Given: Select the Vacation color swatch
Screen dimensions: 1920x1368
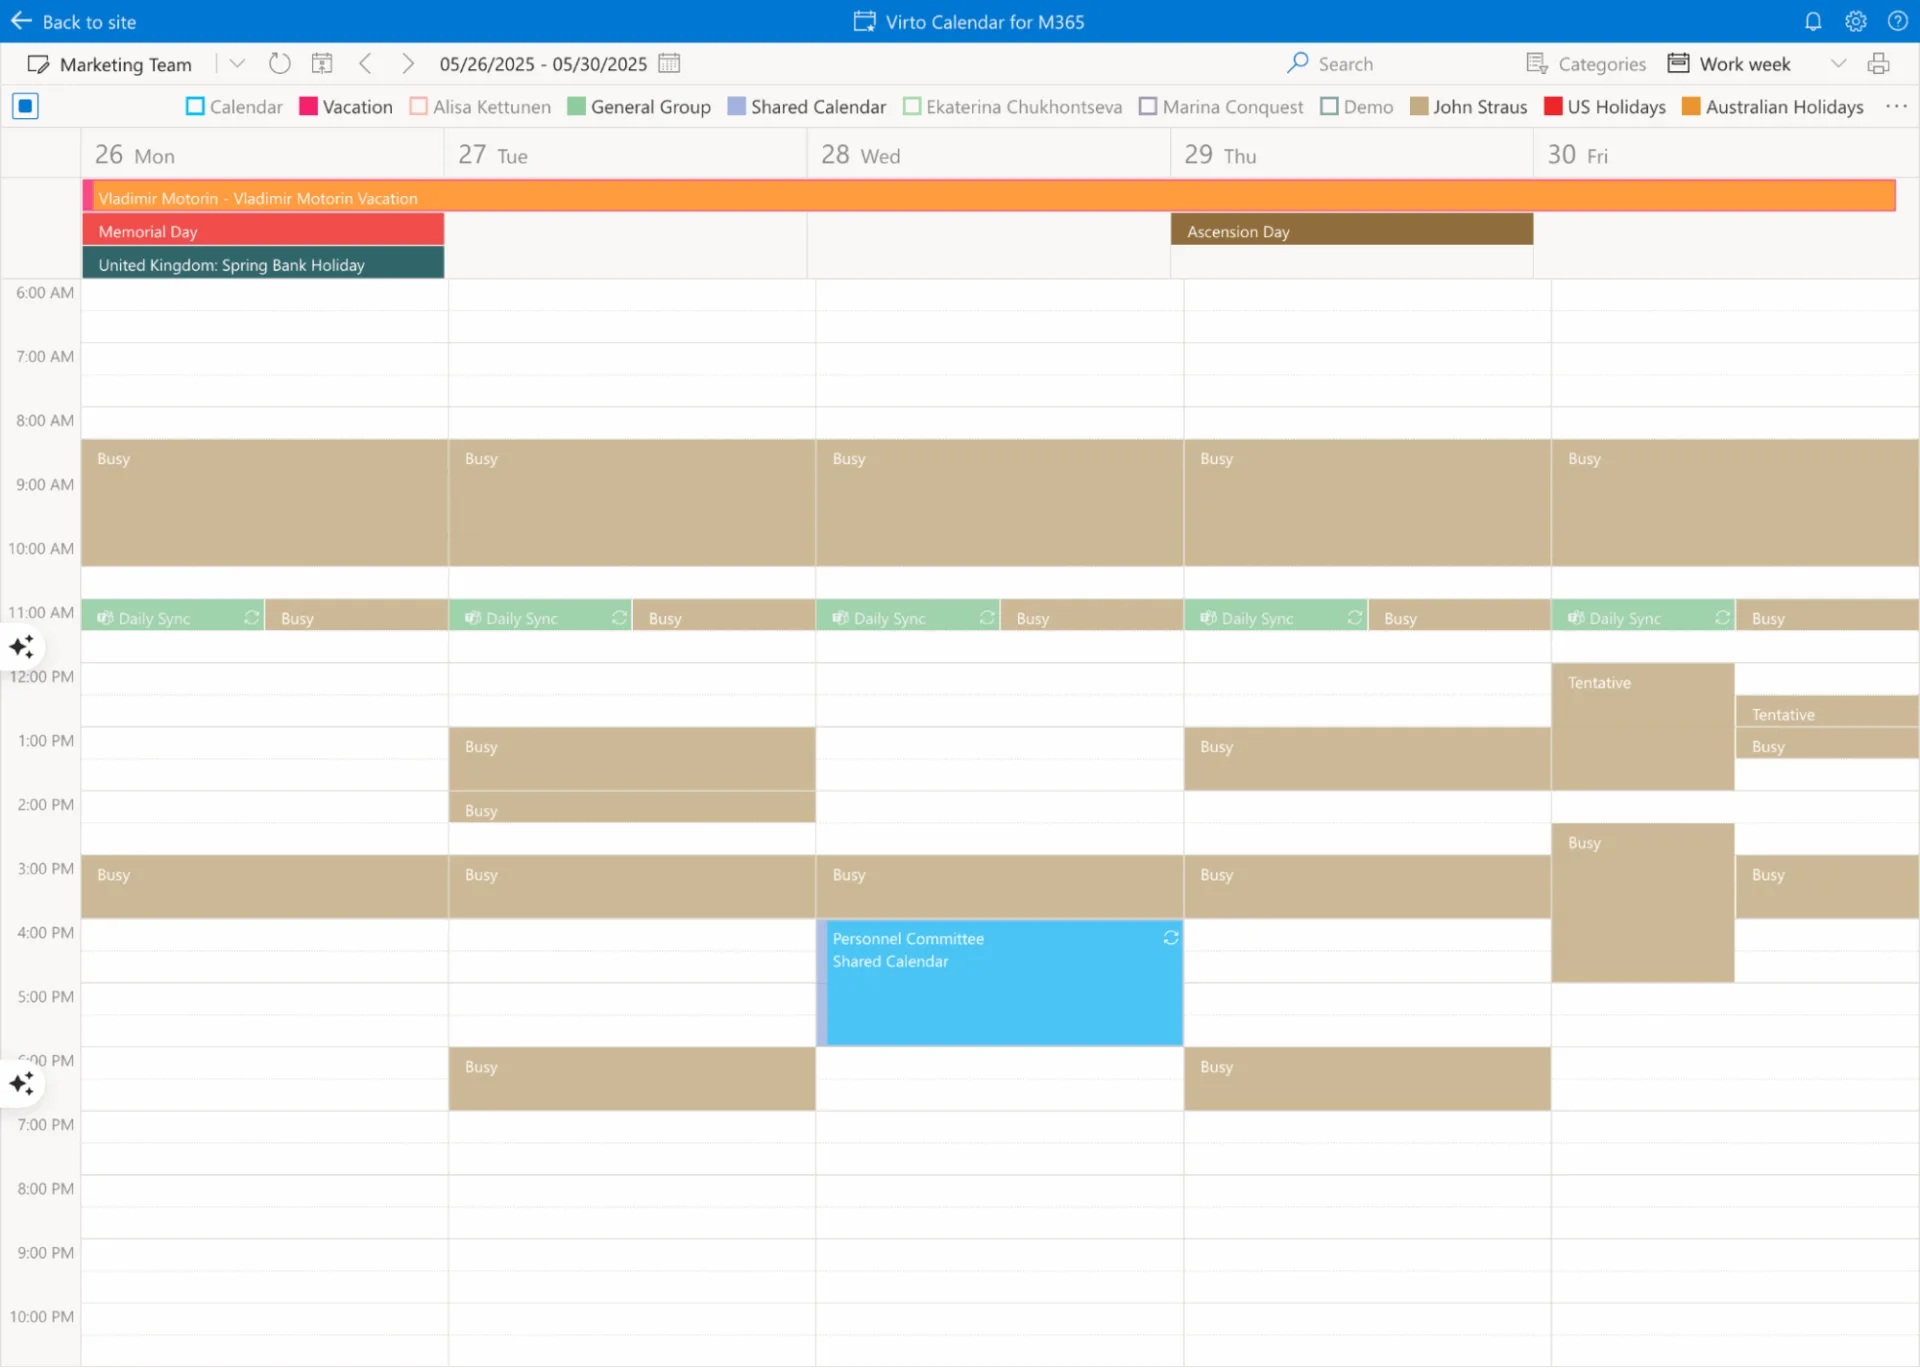Looking at the screenshot, I should point(307,106).
